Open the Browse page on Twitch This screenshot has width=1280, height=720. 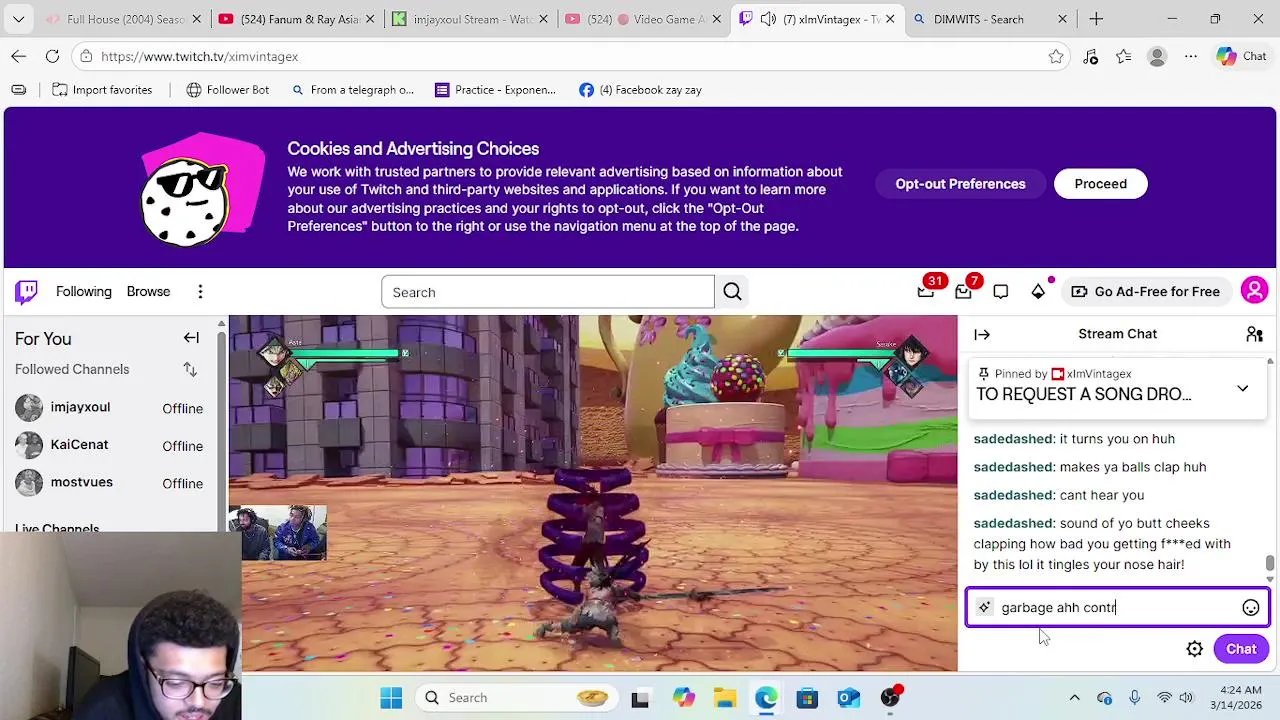pyautogui.click(x=148, y=292)
